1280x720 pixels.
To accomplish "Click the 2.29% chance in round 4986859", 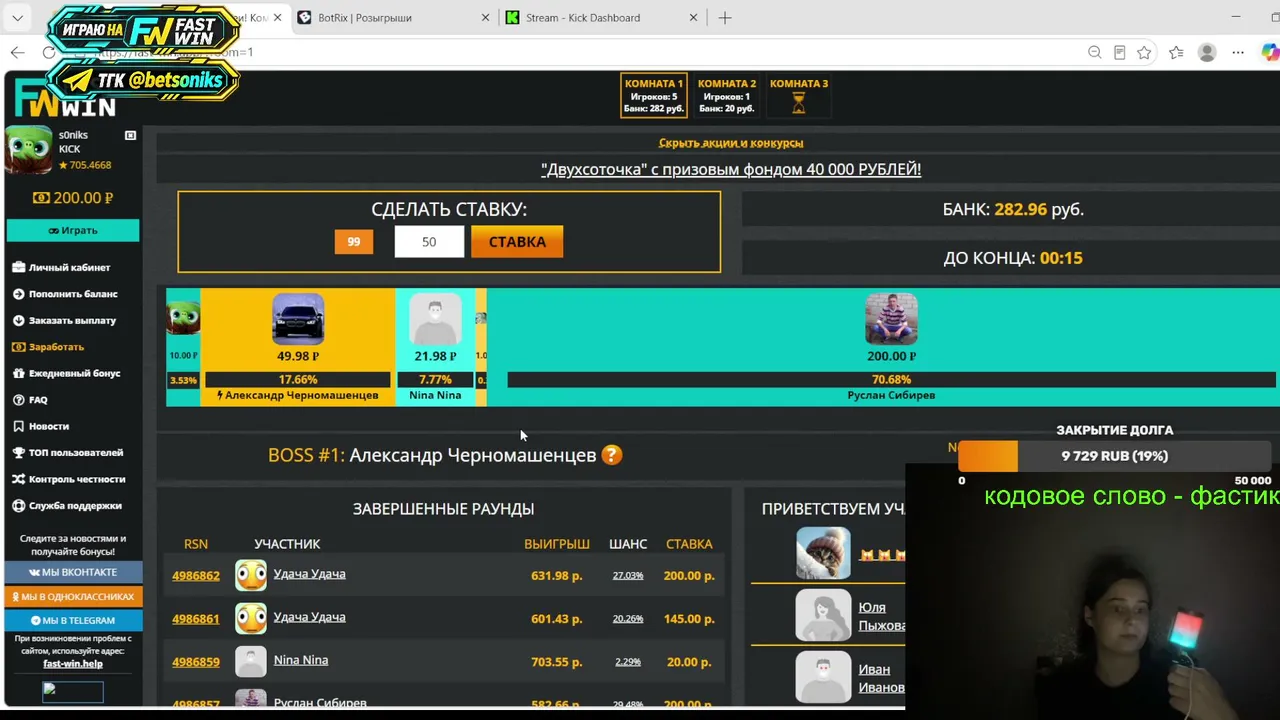I will [628, 662].
